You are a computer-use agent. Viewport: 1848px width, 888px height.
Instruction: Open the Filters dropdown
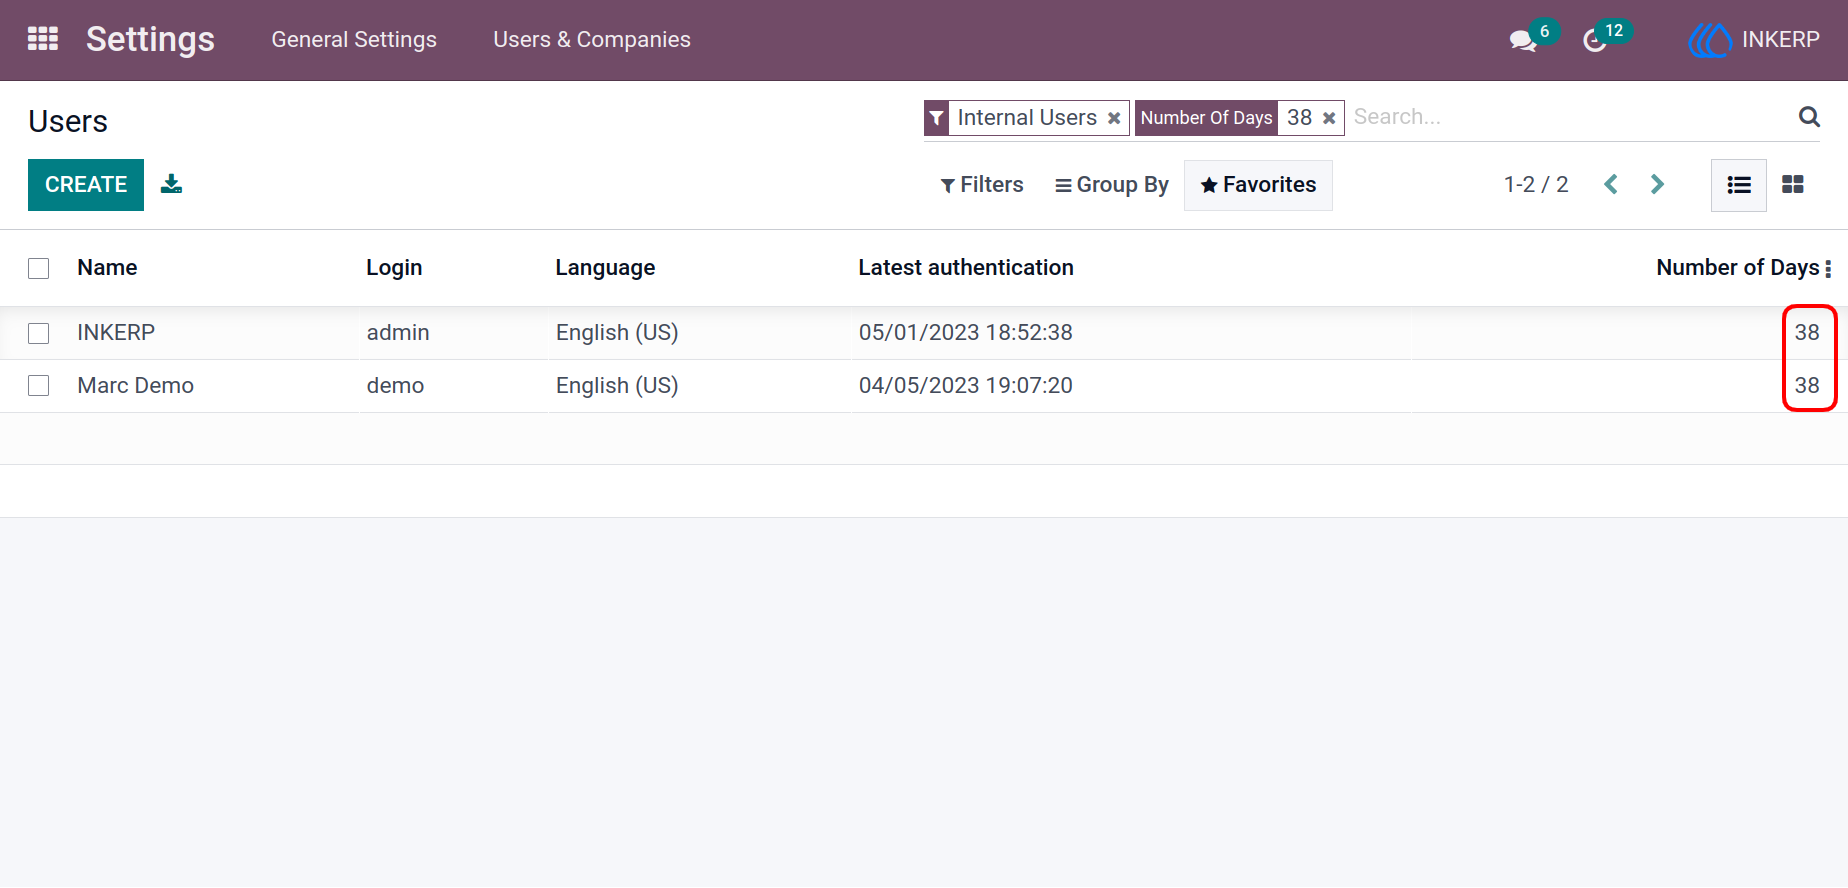[x=982, y=185]
